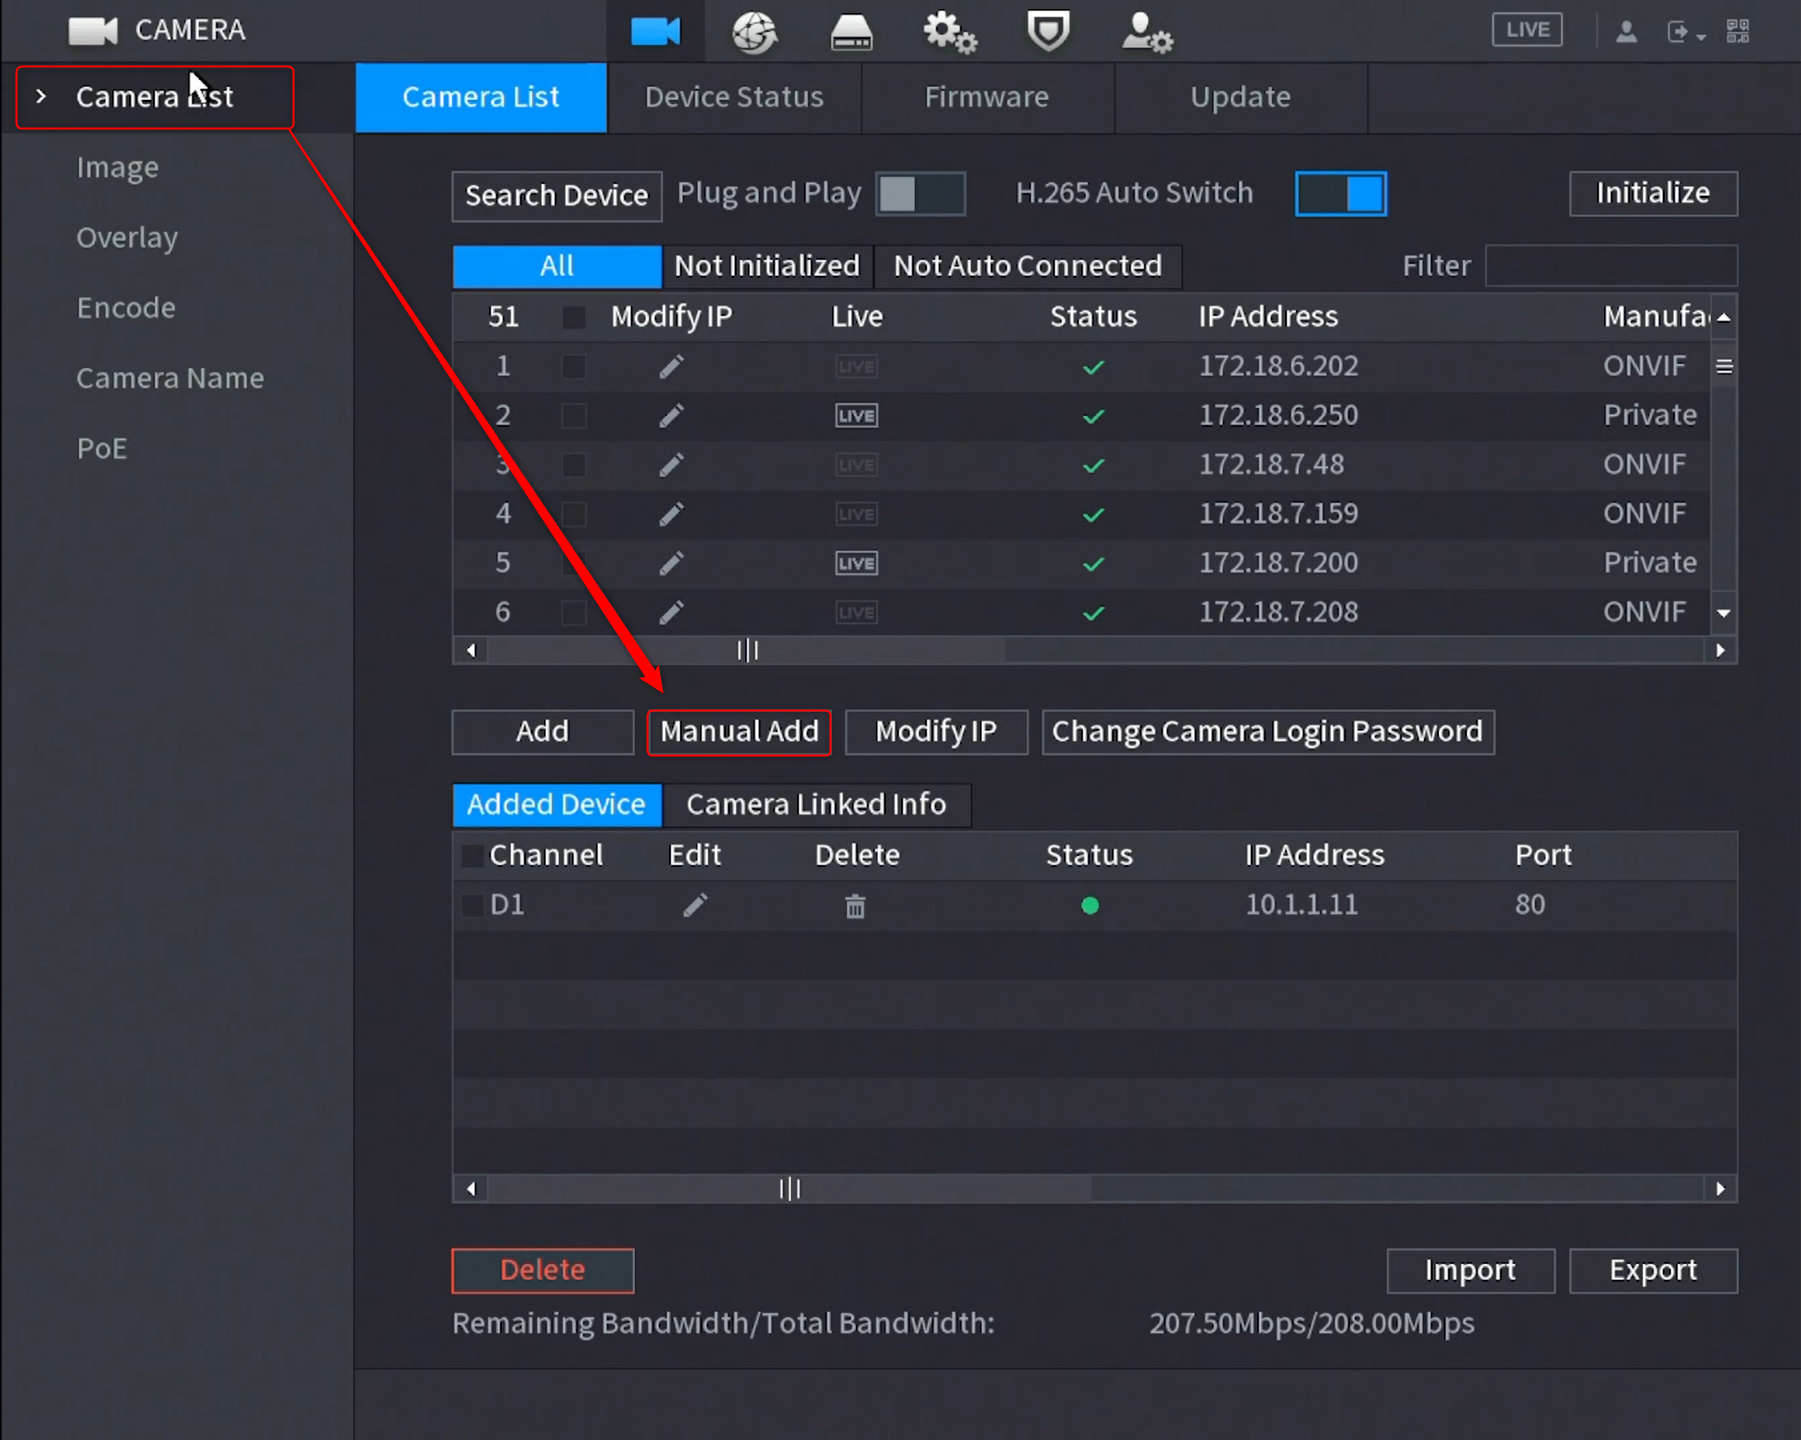Toggle the H.265 Auto Switch
The height and width of the screenshot is (1440, 1801).
click(x=1341, y=194)
